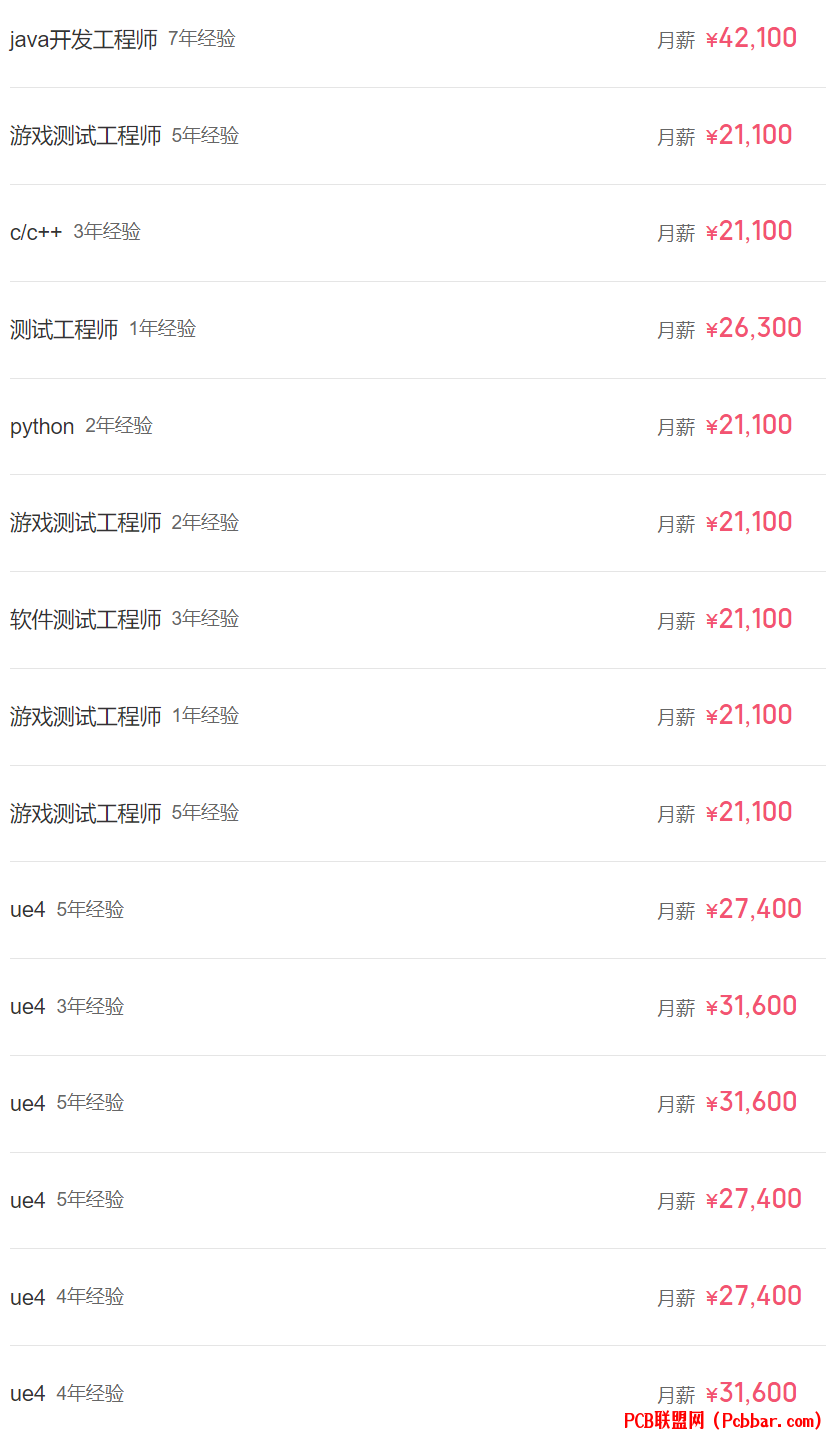The height and width of the screenshot is (1435, 826).
Task: Open the 测试工程师 1年经验 listing title
Action: tap(64, 329)
